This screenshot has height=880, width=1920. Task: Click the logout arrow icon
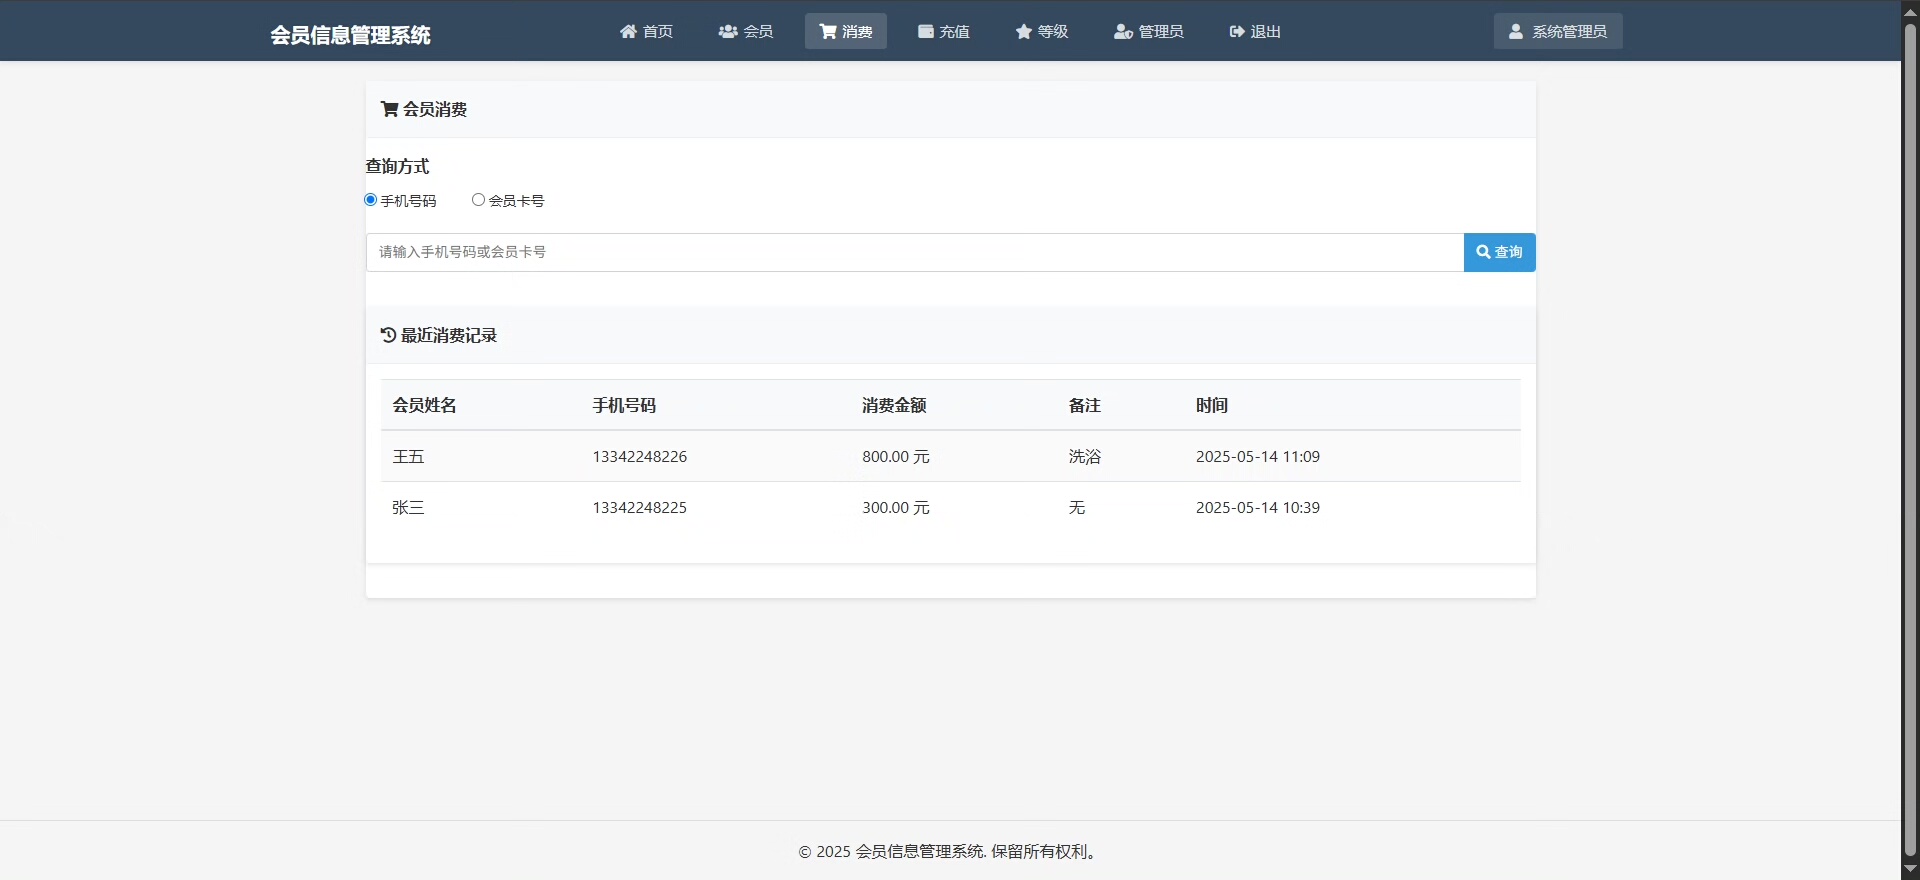(1237, 32)
